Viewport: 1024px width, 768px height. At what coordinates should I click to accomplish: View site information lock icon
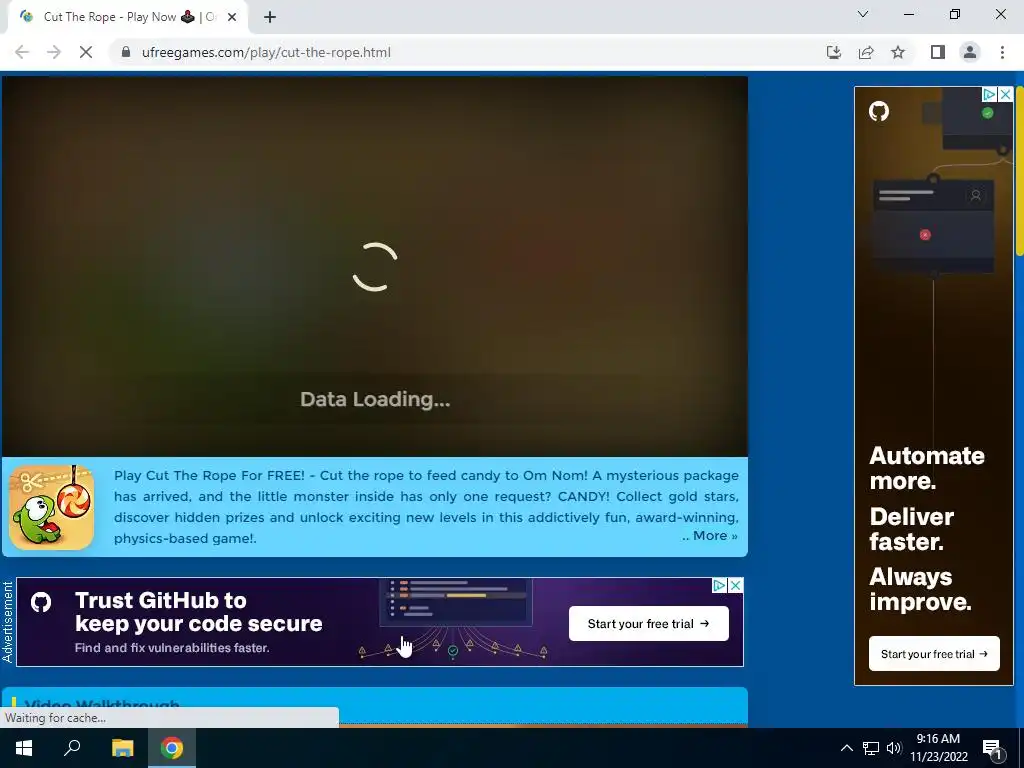pos(126,52)
